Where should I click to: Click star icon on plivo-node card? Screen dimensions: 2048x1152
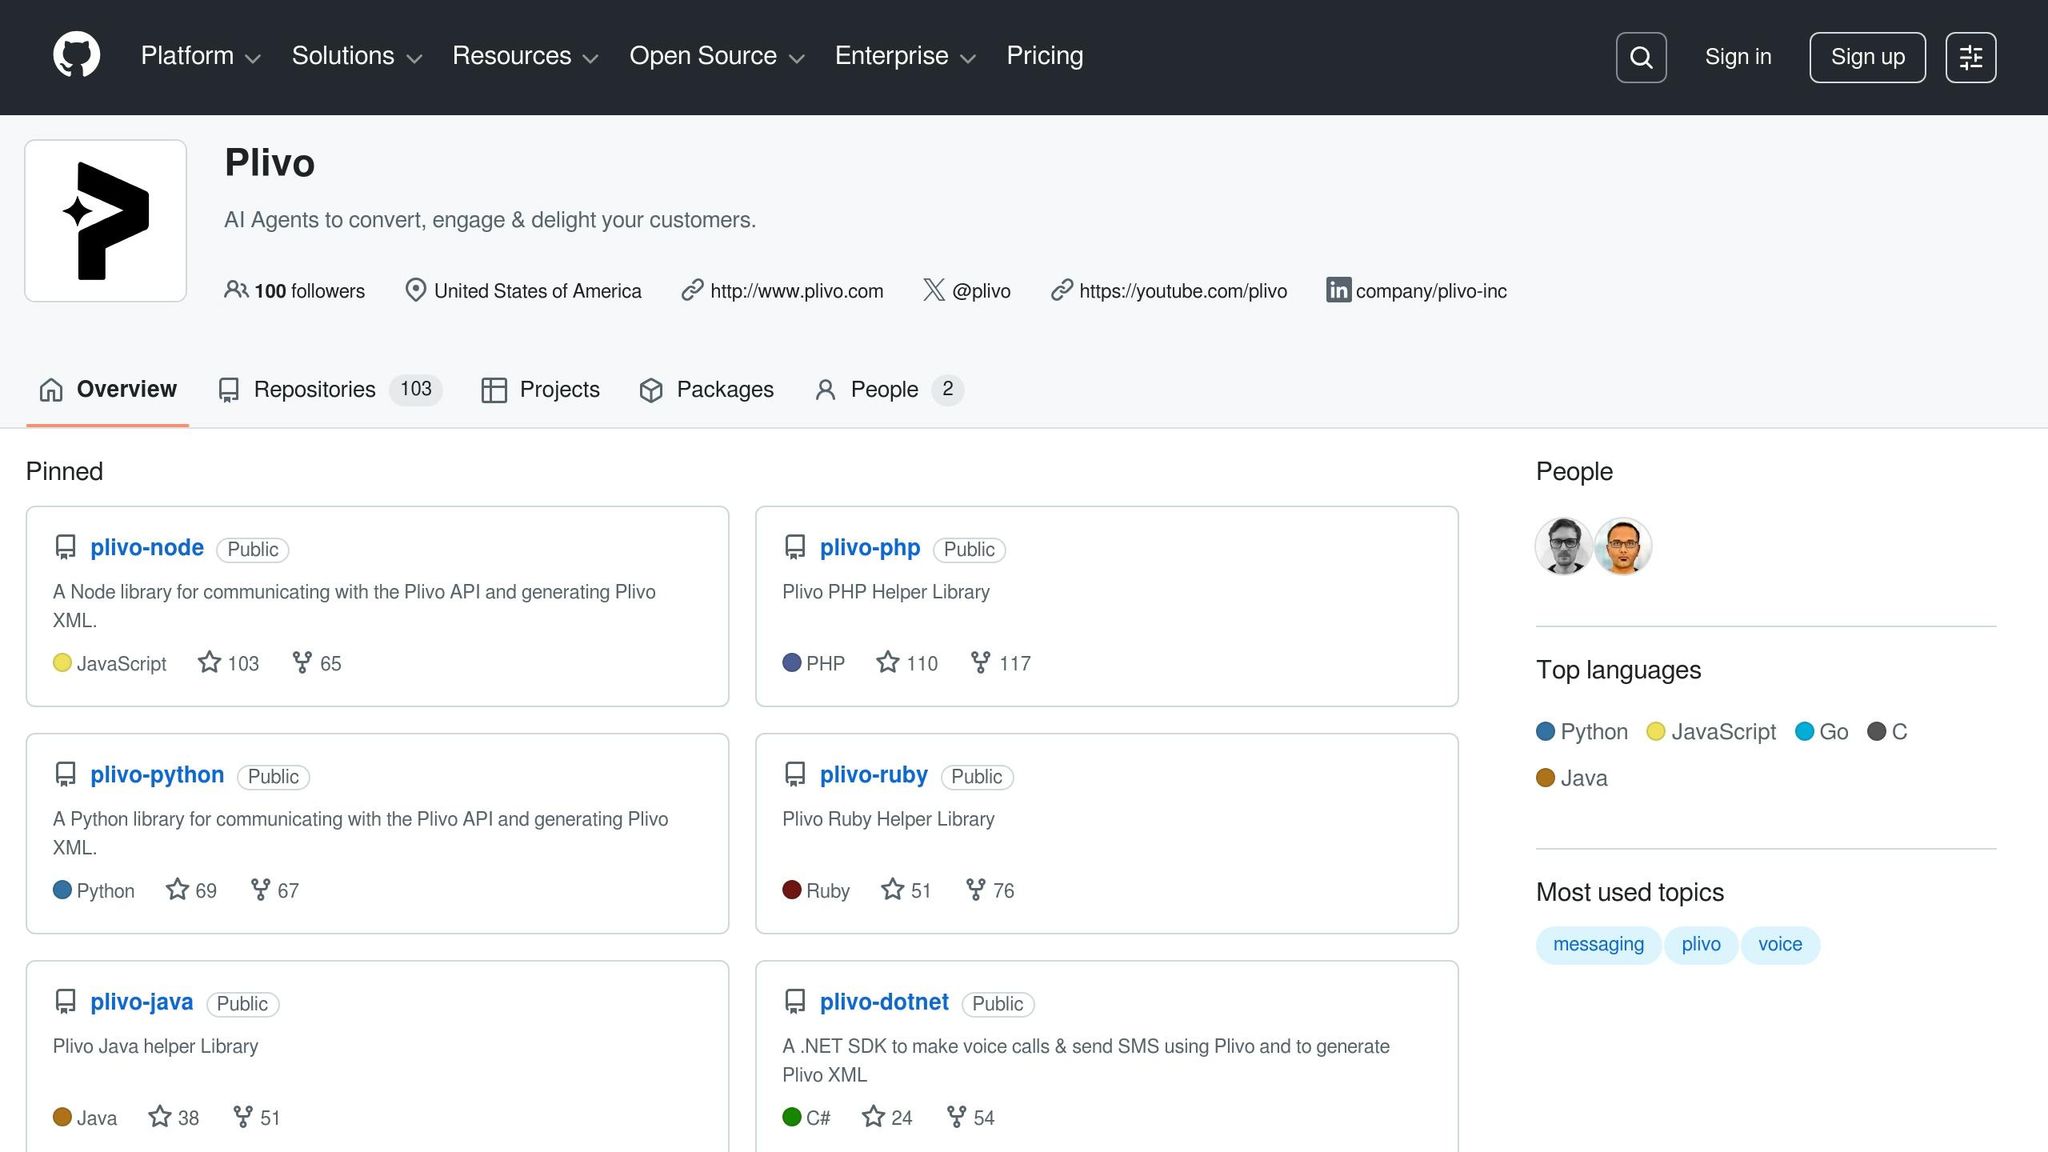tap(209, 662)
